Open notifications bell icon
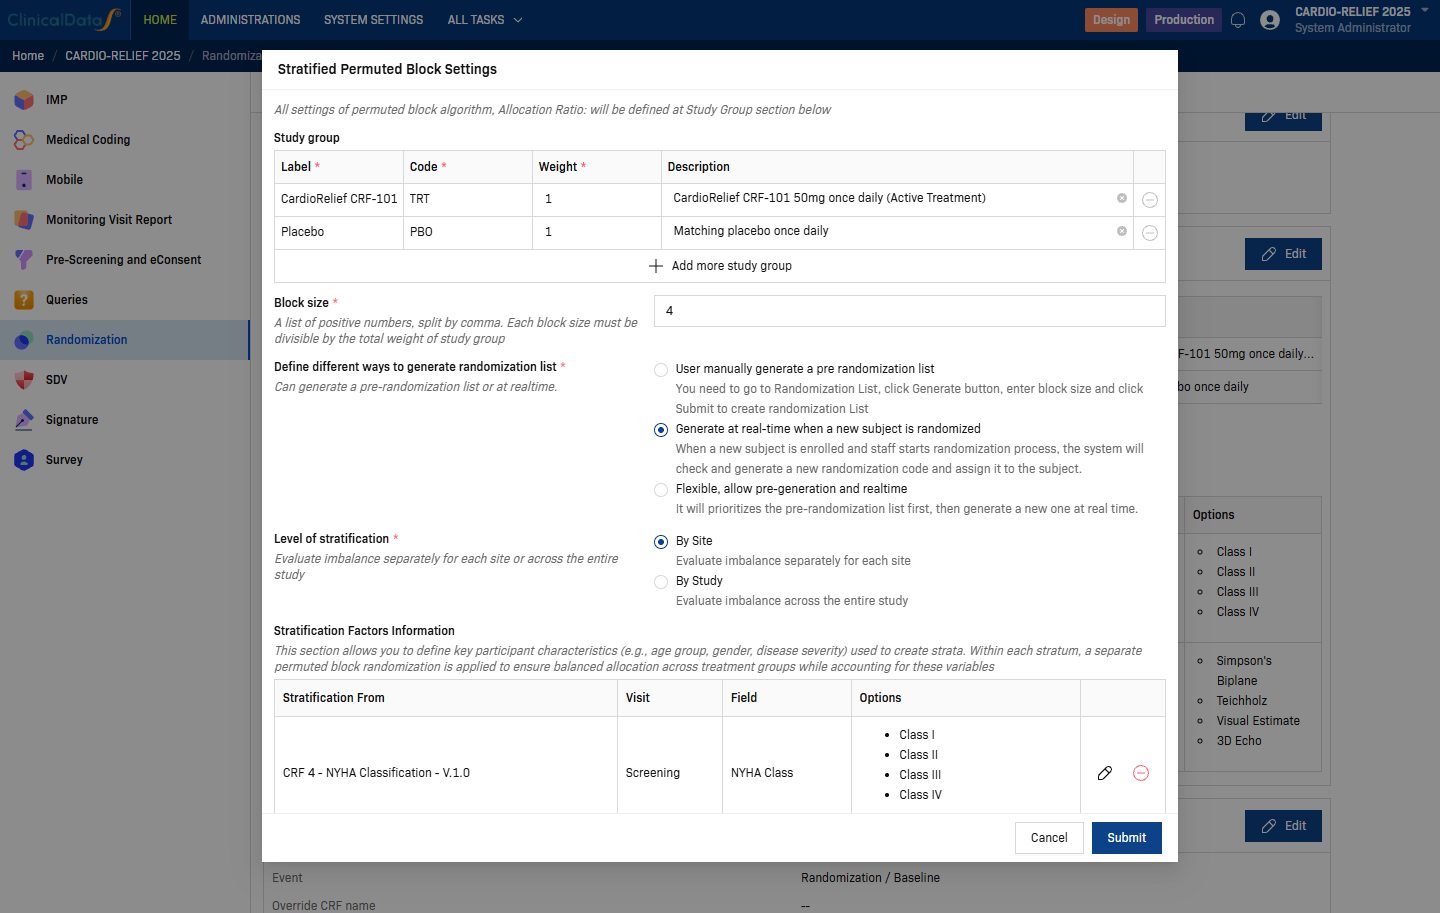Screen dimensions: 1440x913 coord(1238,20)
